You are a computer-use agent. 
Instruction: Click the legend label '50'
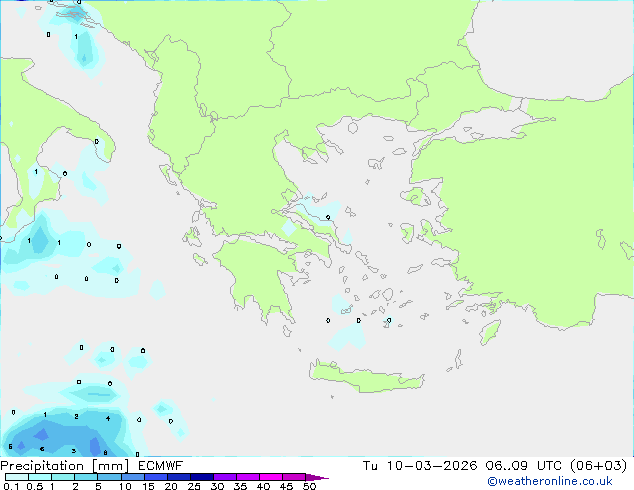coord(309,486)
